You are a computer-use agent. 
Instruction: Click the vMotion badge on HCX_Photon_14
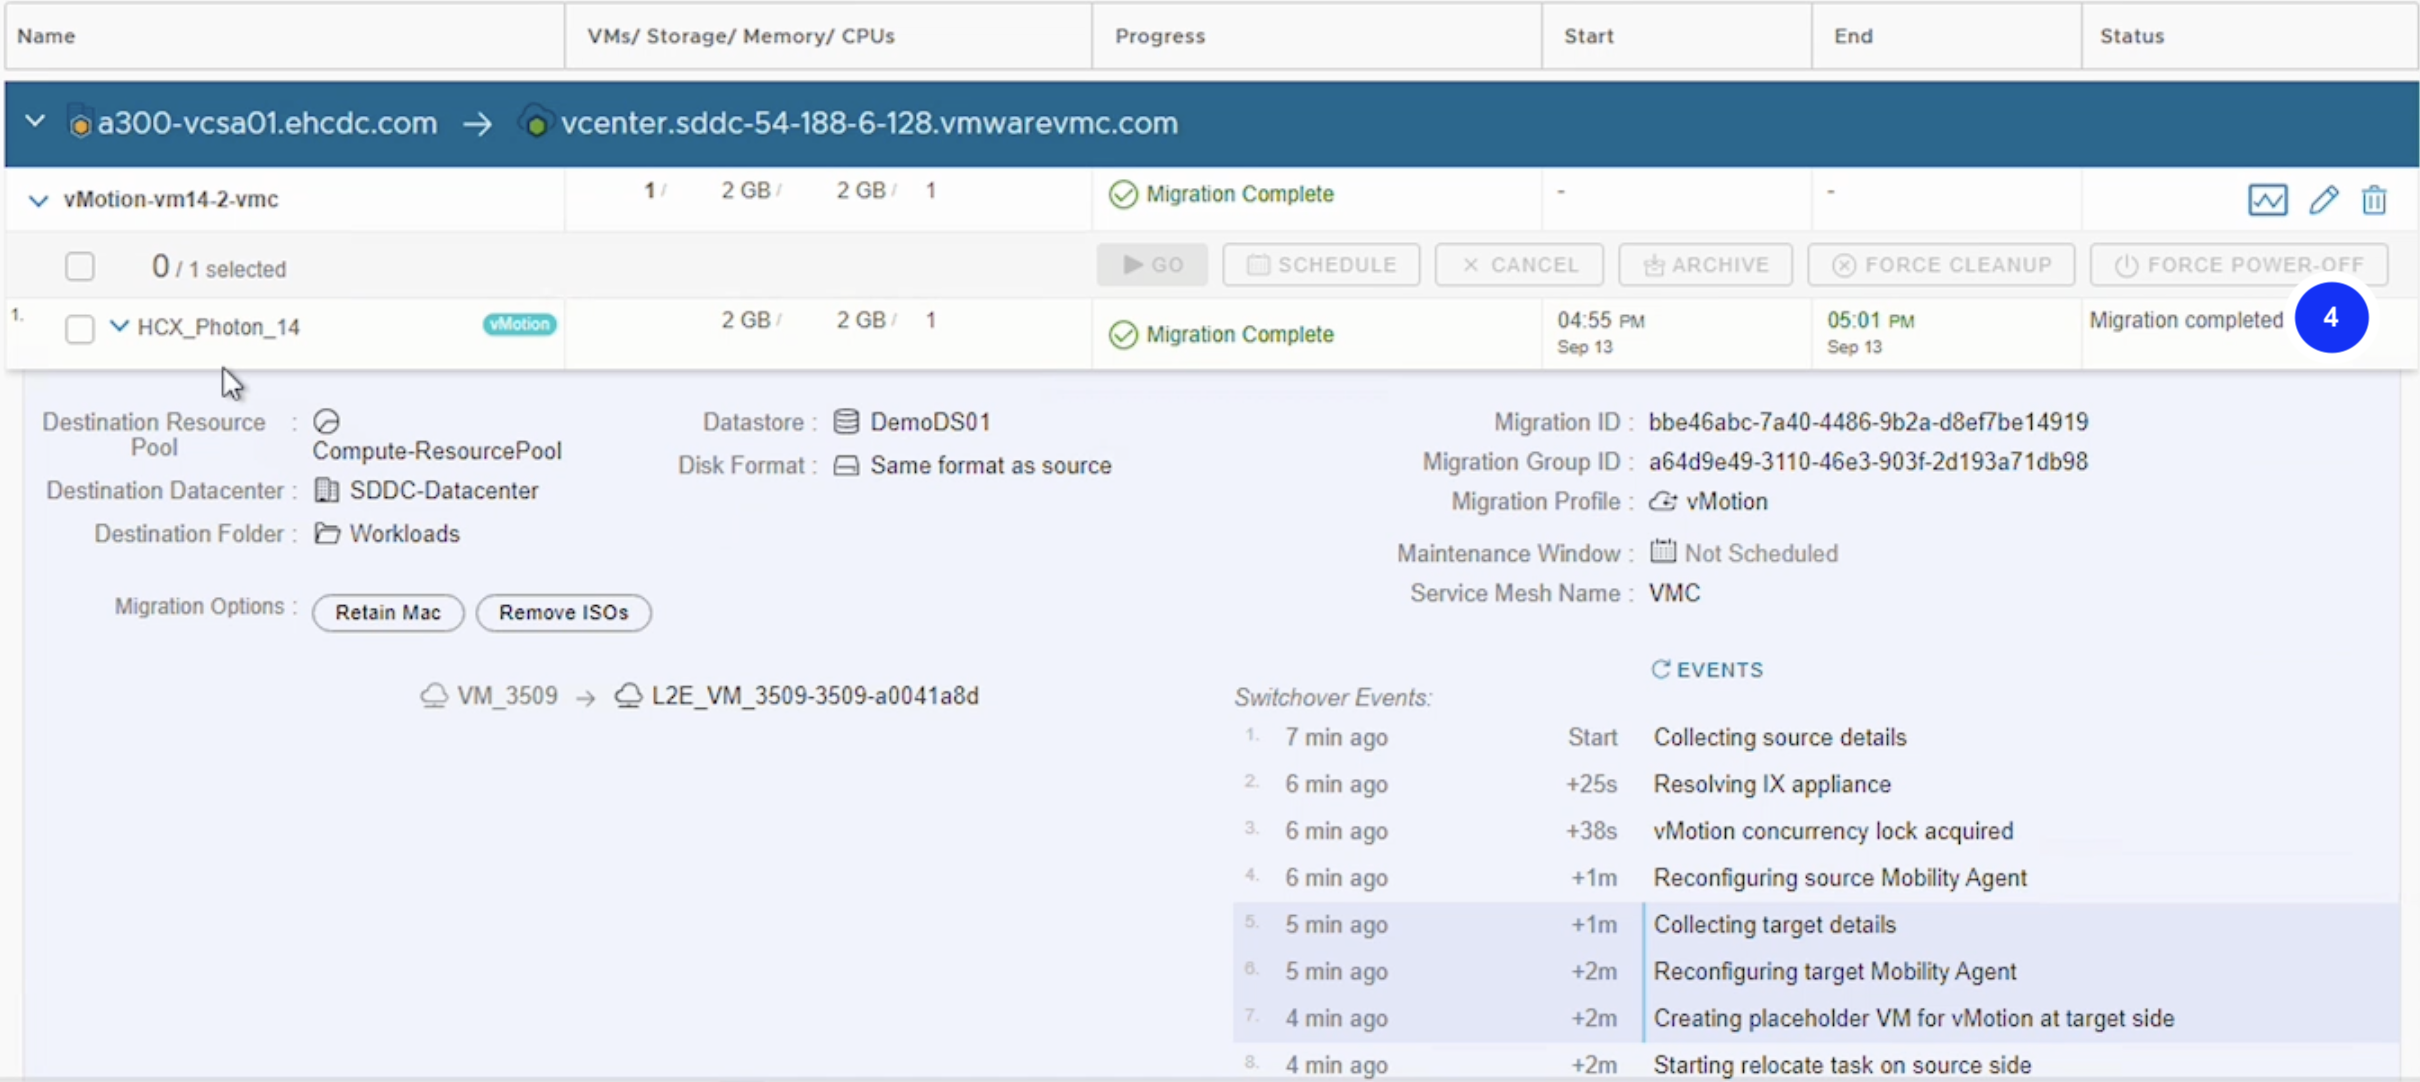point(519,324)
